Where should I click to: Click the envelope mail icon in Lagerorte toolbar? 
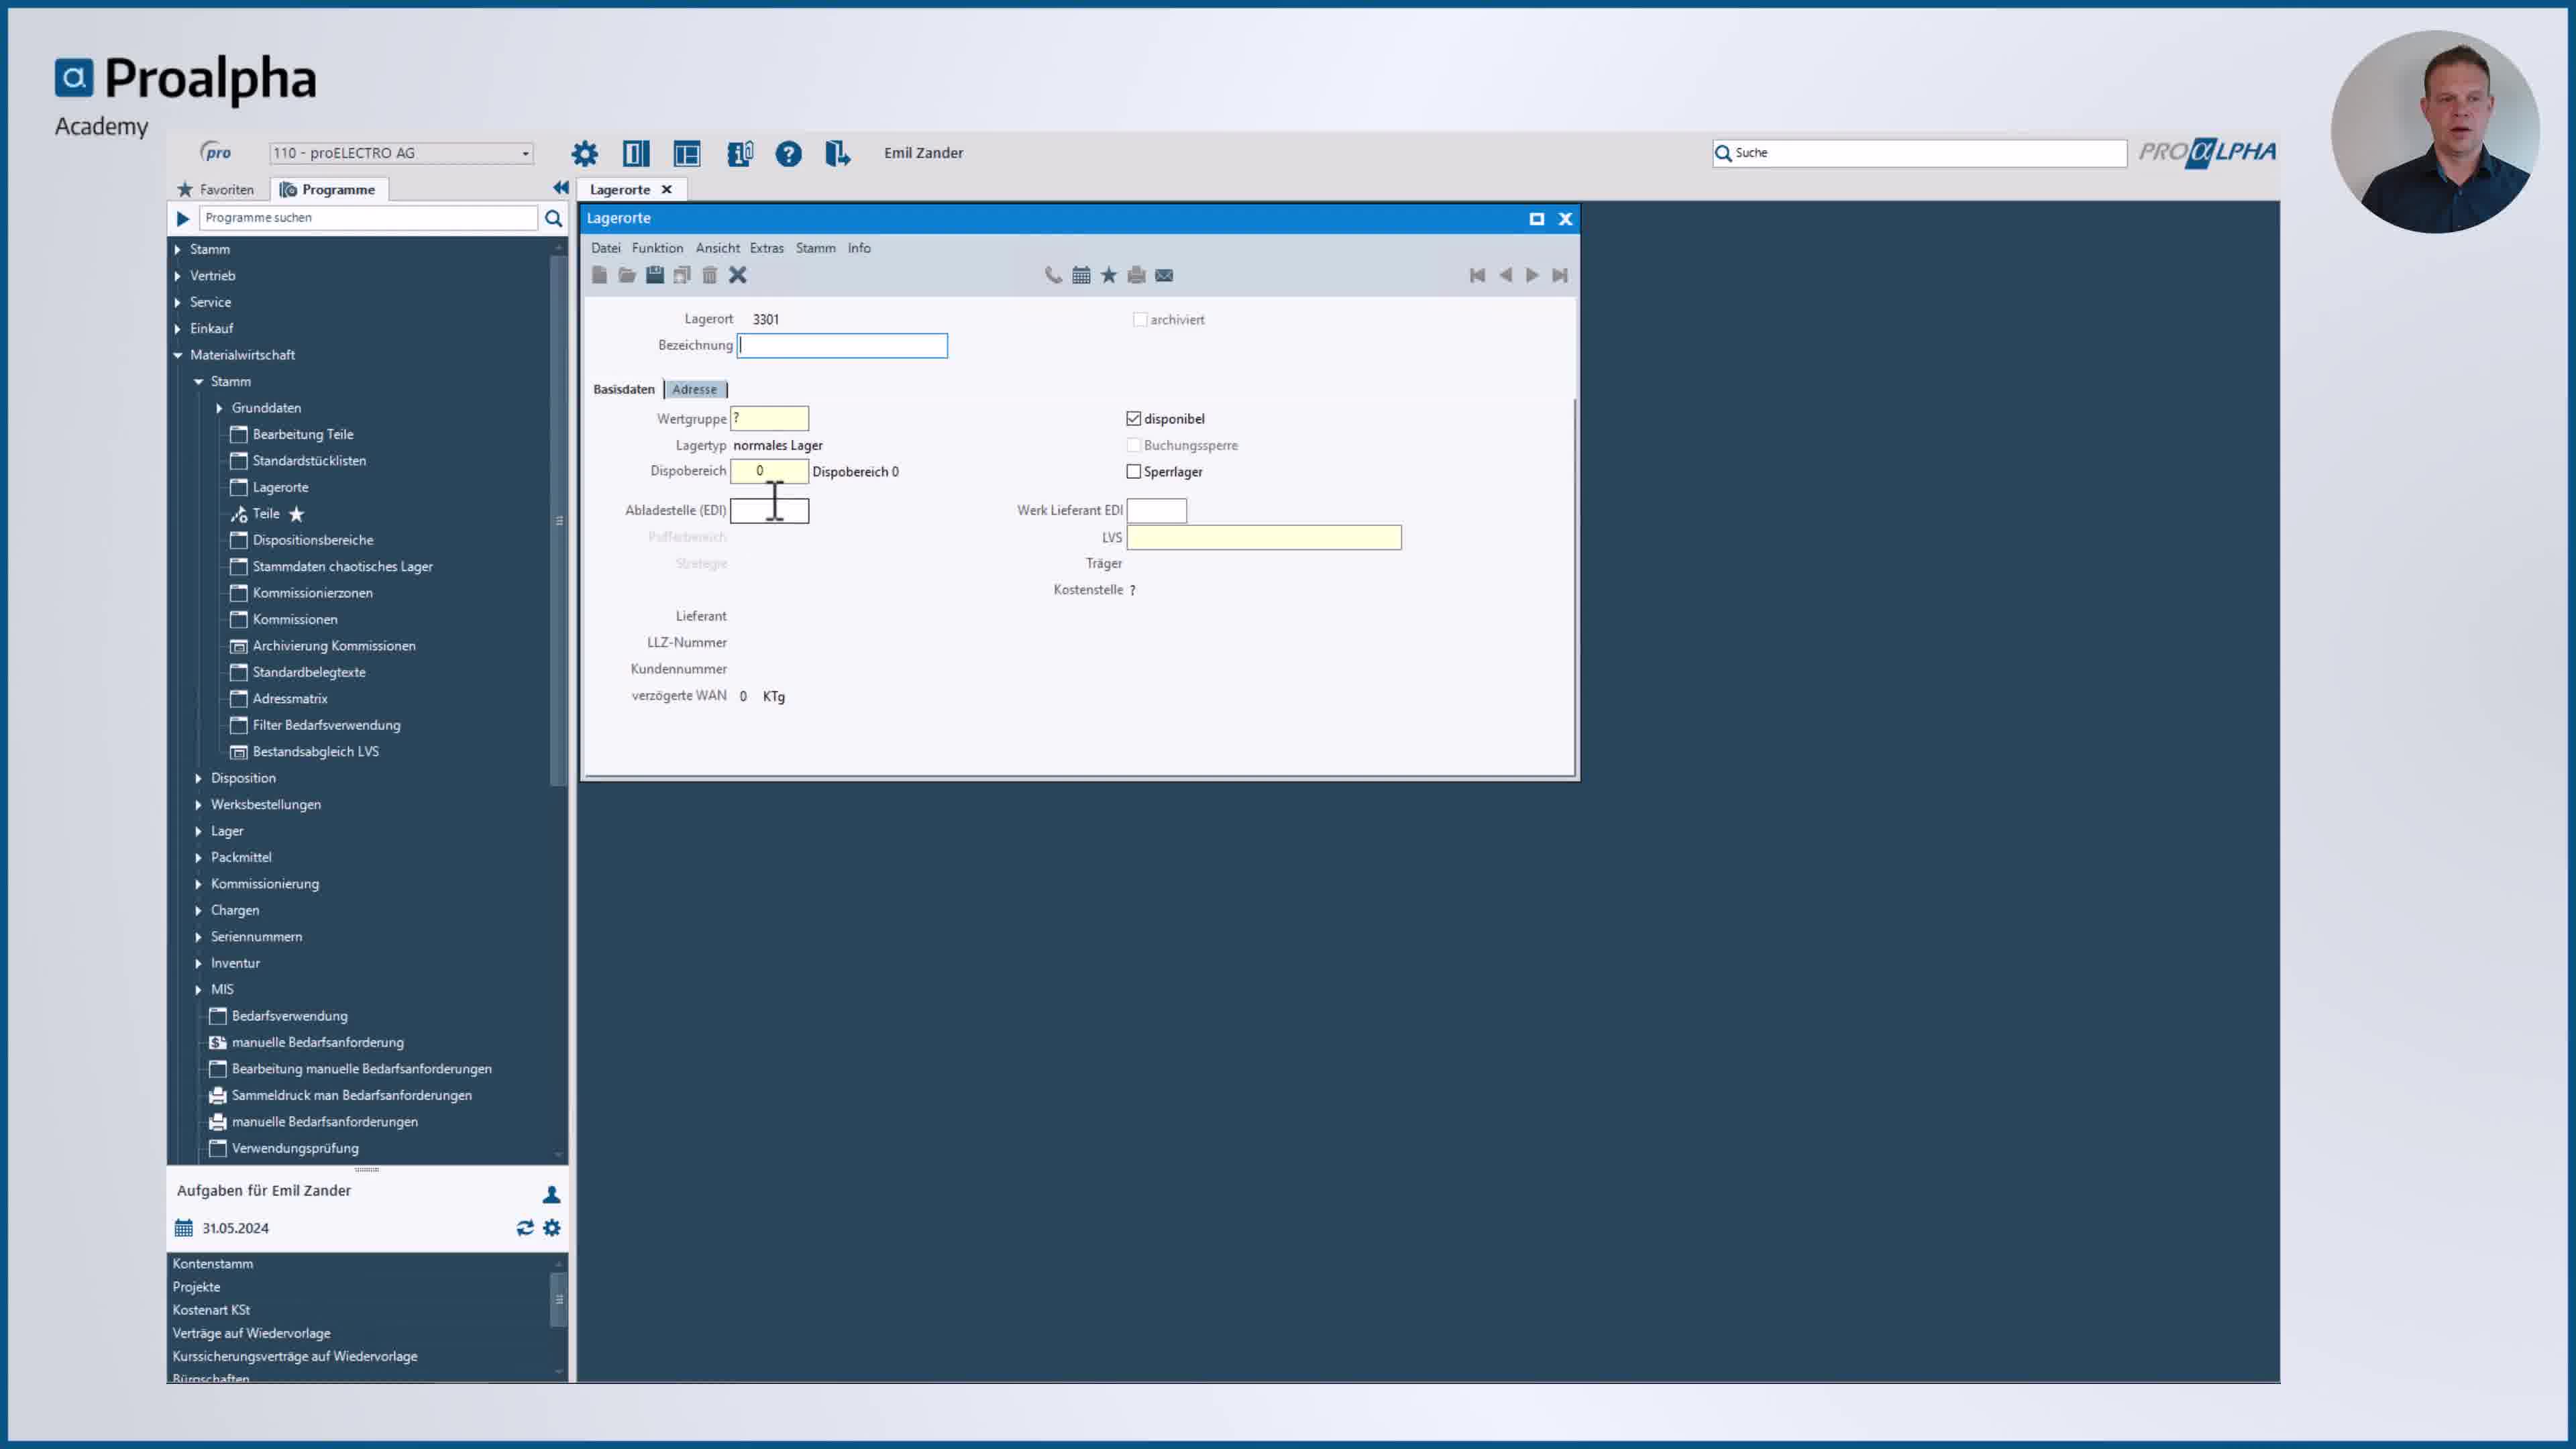coord(1164,275)
